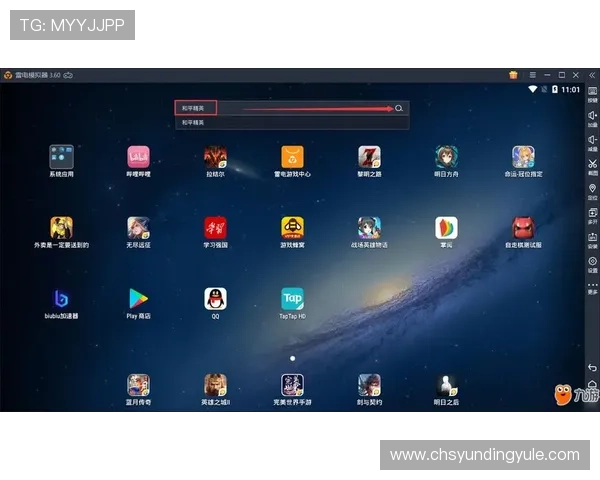Open the biubiu加速器 app
600x480 pixels.
(61, 298)
